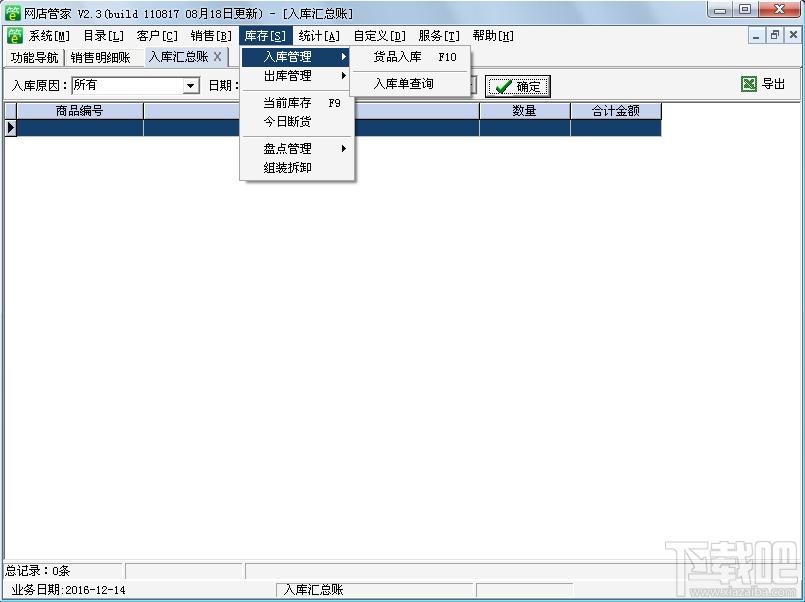Select 今日断货 menu entry
Screen dimensions: 805x602
(297, 122)
